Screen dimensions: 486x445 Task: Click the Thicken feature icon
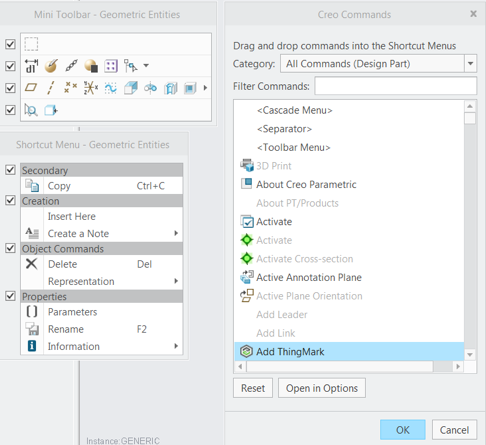pyautogui.click(x=170, y=88)
